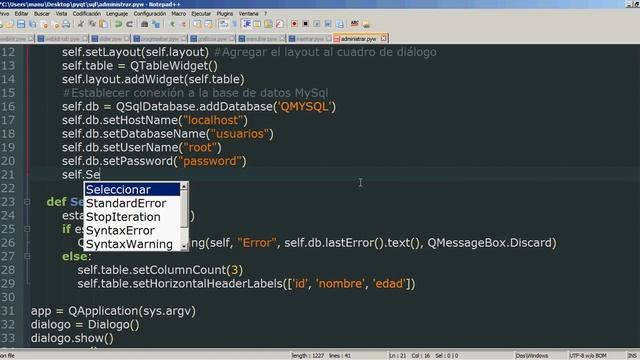Click the red Record Macro button

click(294, 24)
